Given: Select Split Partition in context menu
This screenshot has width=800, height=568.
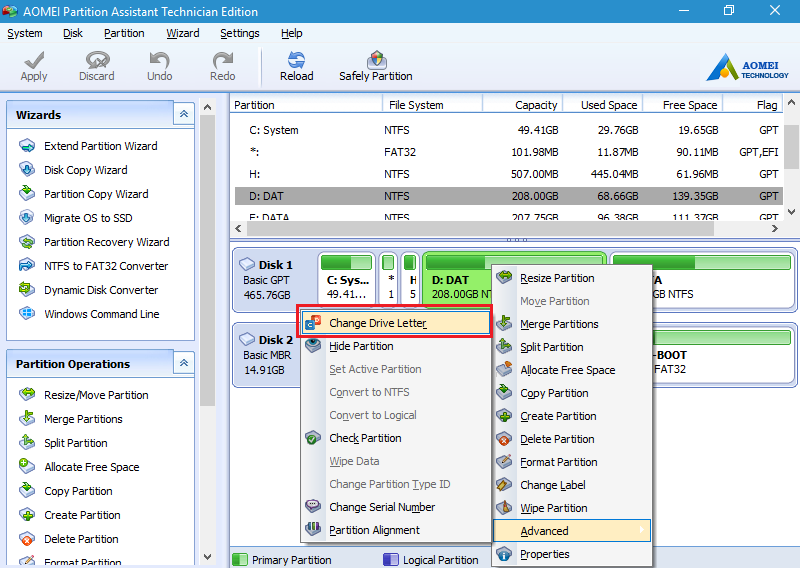Looking at the screenshot, I should (572, 347).
